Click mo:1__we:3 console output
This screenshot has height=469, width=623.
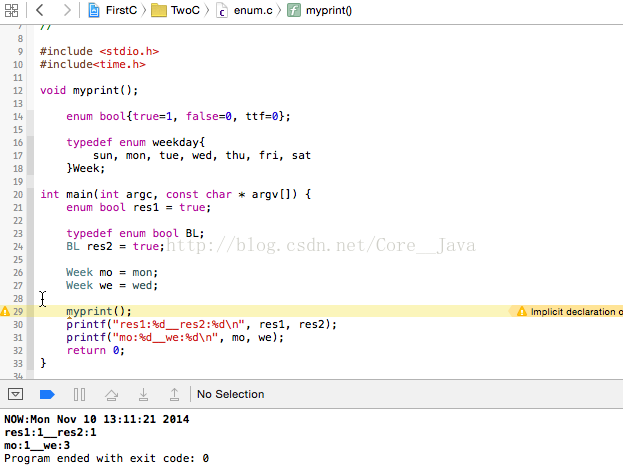pyautogui.click(x=37, y=446)
